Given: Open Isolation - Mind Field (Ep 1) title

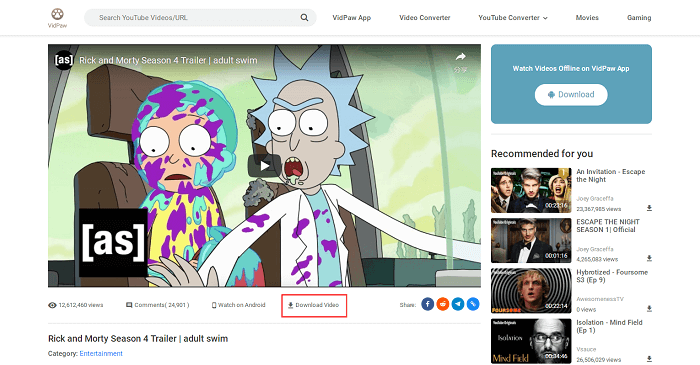Looking at the screenshot, I should (x=609, y=326).
